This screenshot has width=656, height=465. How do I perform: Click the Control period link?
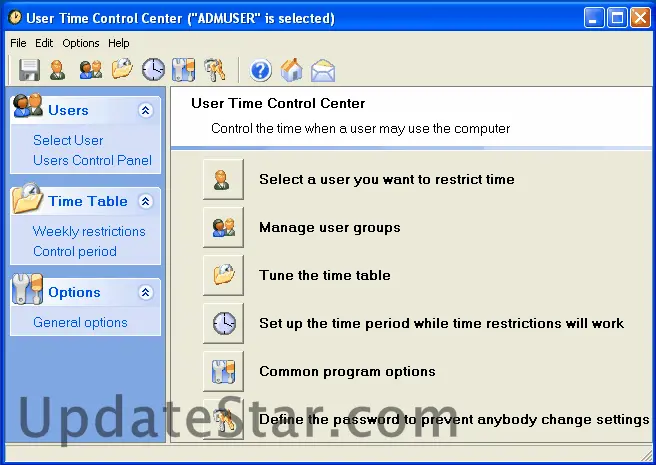75,252
